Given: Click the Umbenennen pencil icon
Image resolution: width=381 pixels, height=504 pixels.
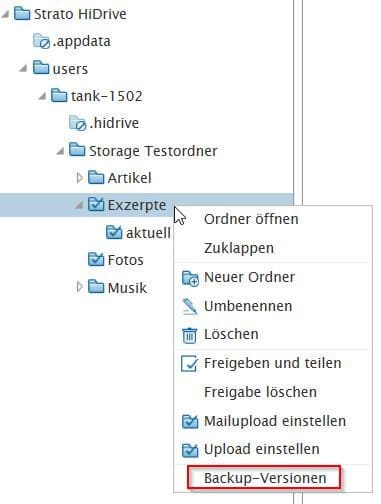Looking at the screenshot, I should pos(190,307).
